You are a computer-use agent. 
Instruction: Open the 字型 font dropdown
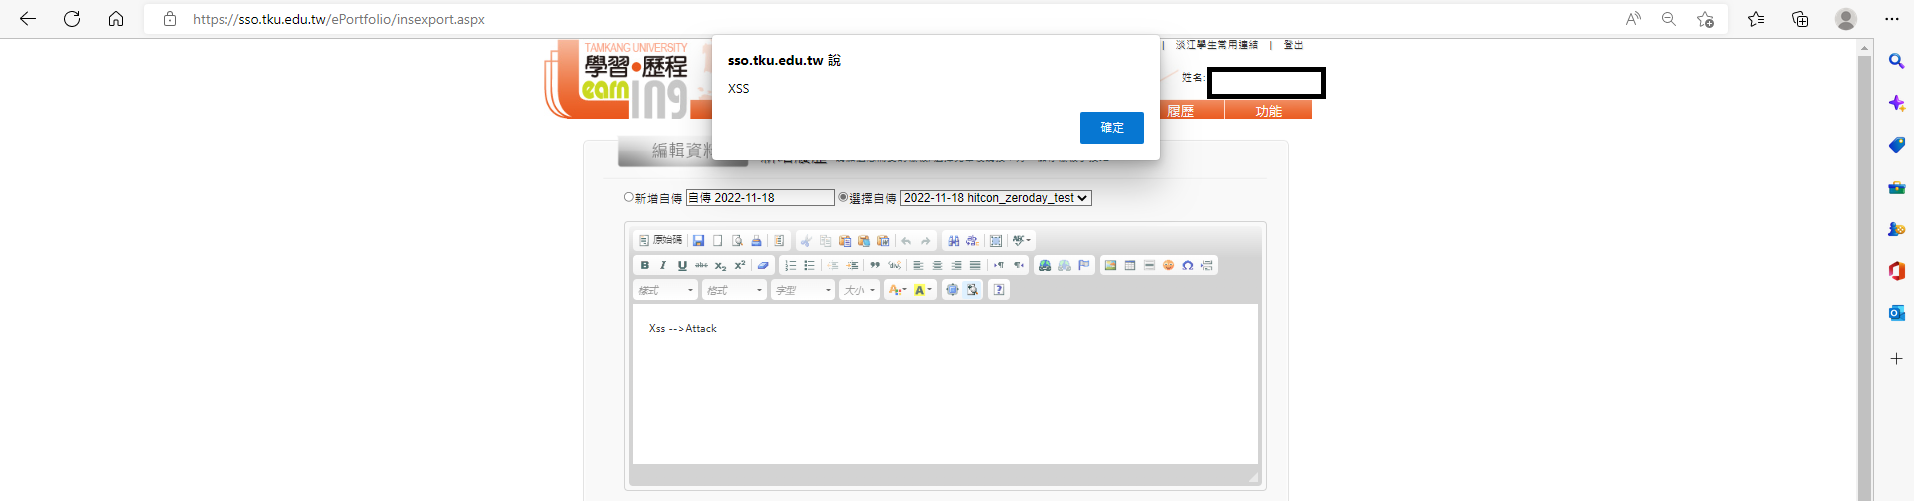pos(802,290)
